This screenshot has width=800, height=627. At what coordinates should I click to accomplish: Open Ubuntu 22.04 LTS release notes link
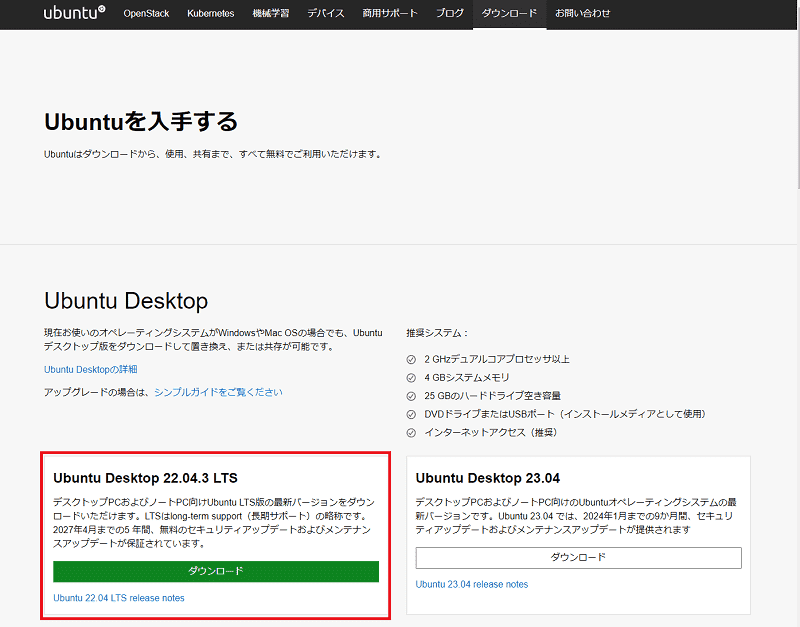[118, 598]
